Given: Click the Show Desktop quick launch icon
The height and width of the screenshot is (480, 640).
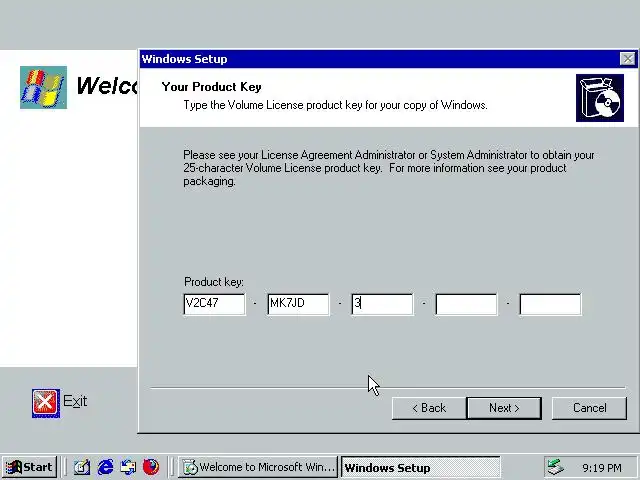Looking at the screenshot, I should (x=82, y=467).
